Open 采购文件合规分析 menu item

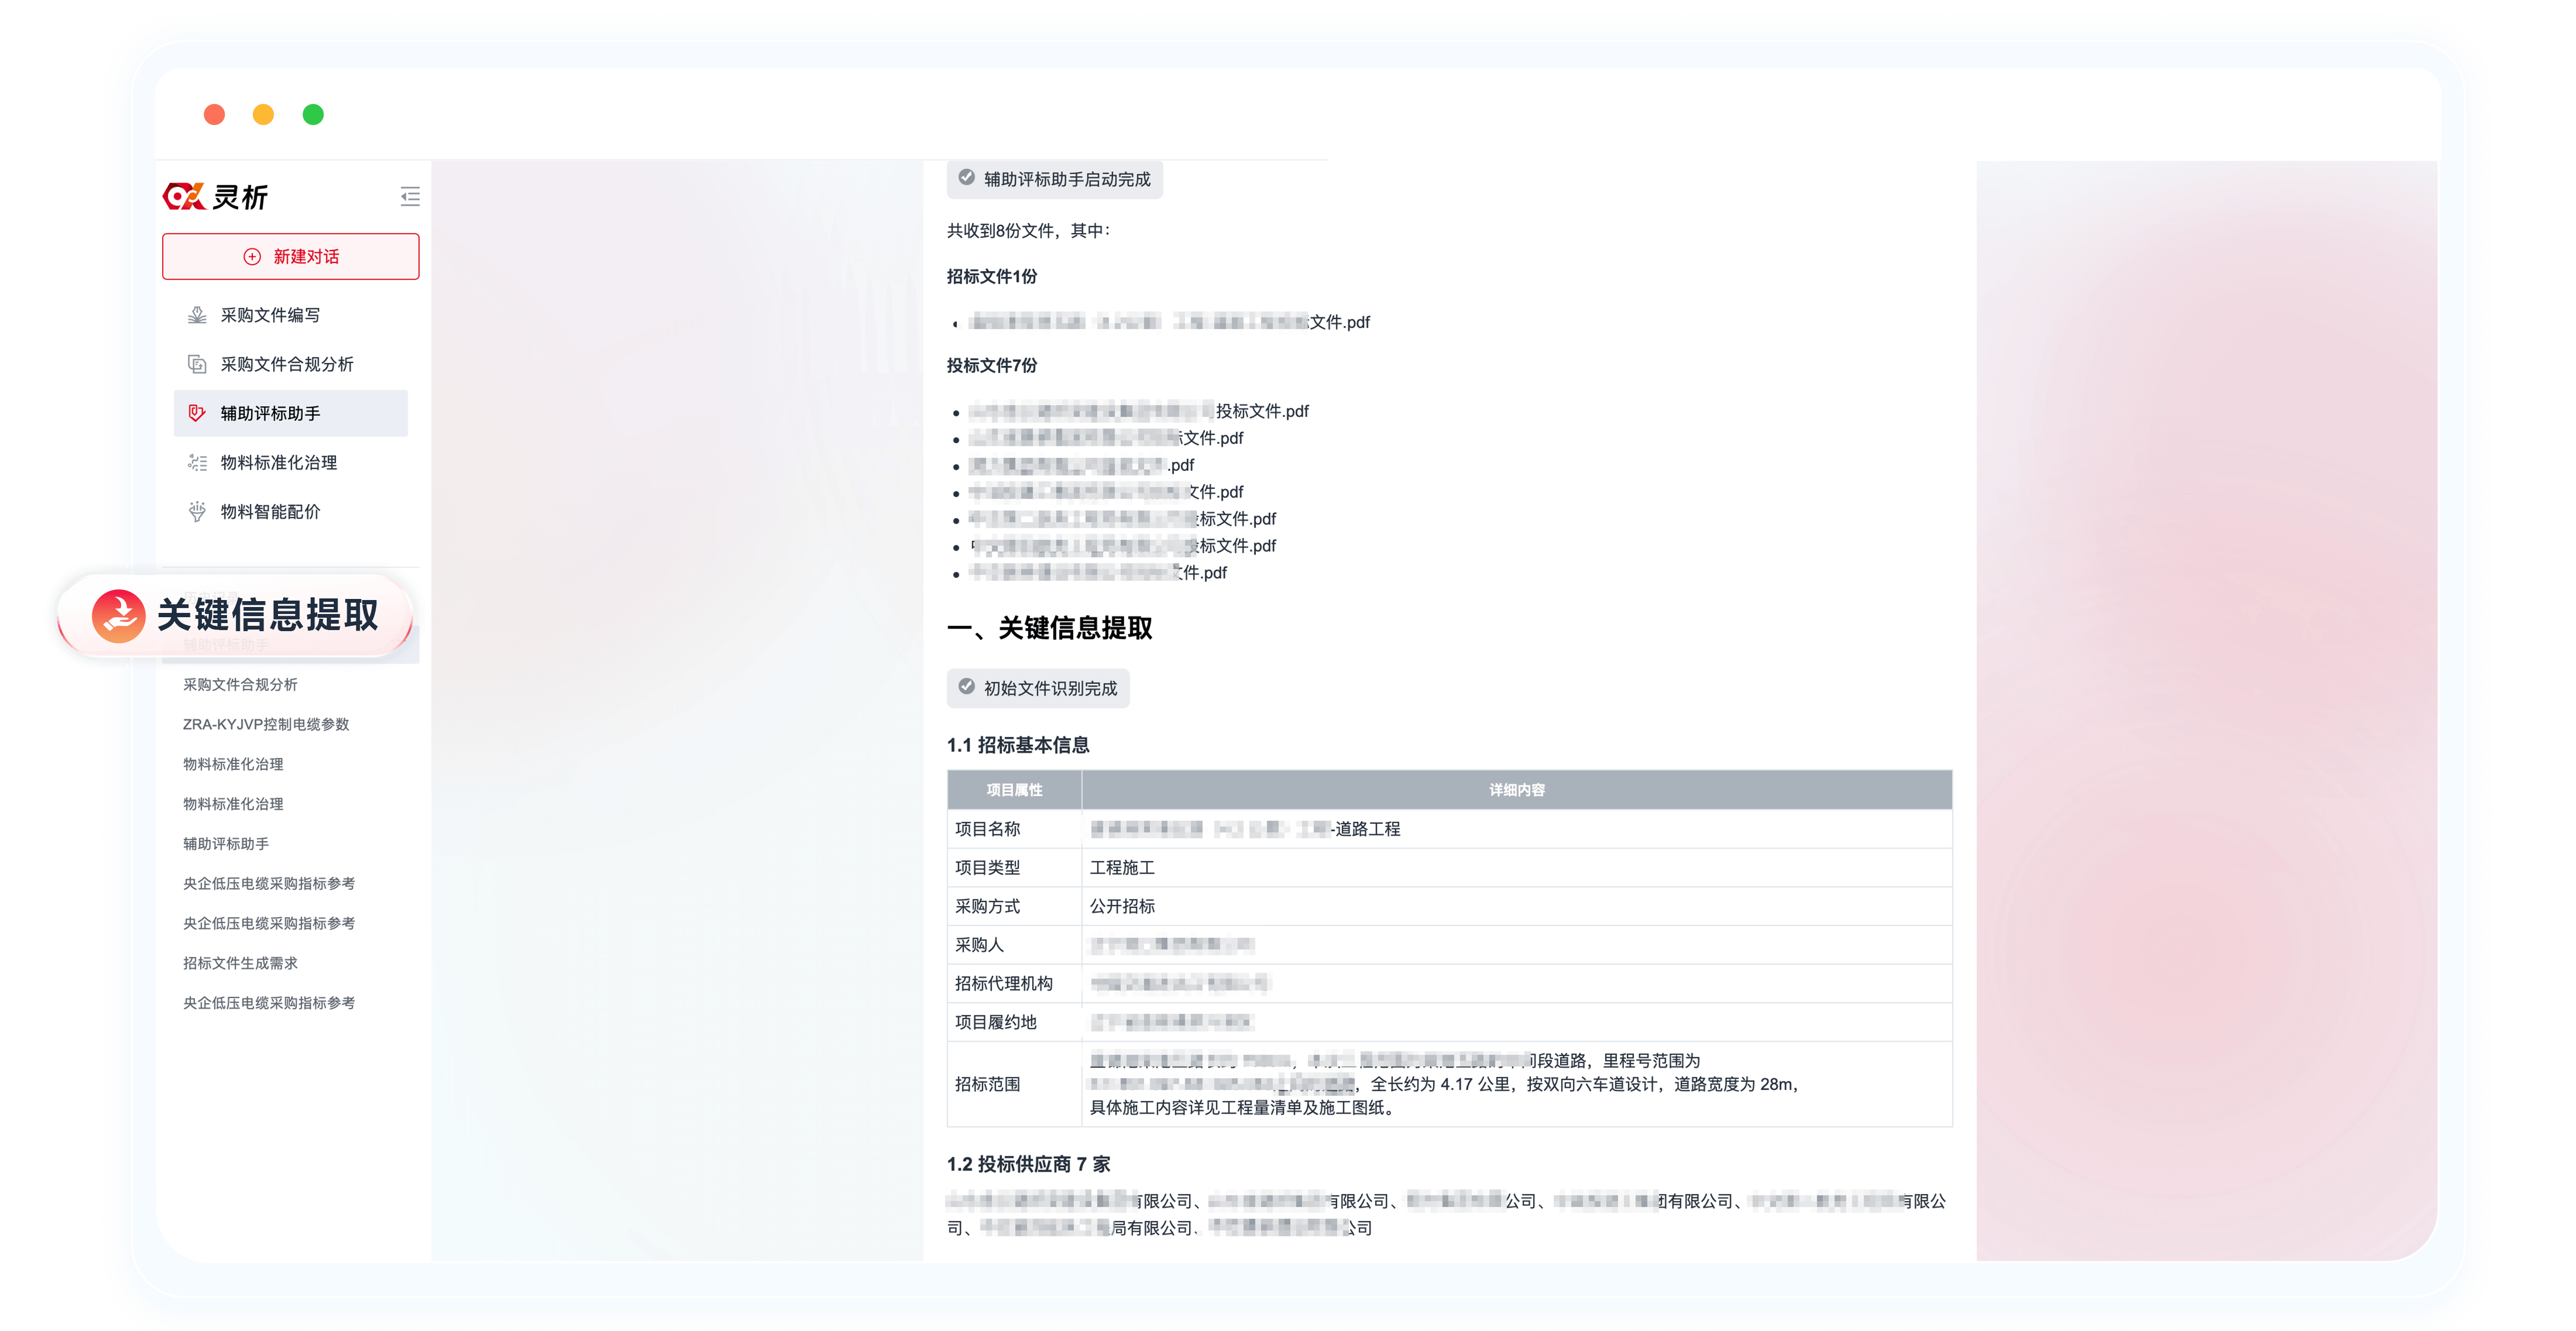click(290, 364)
